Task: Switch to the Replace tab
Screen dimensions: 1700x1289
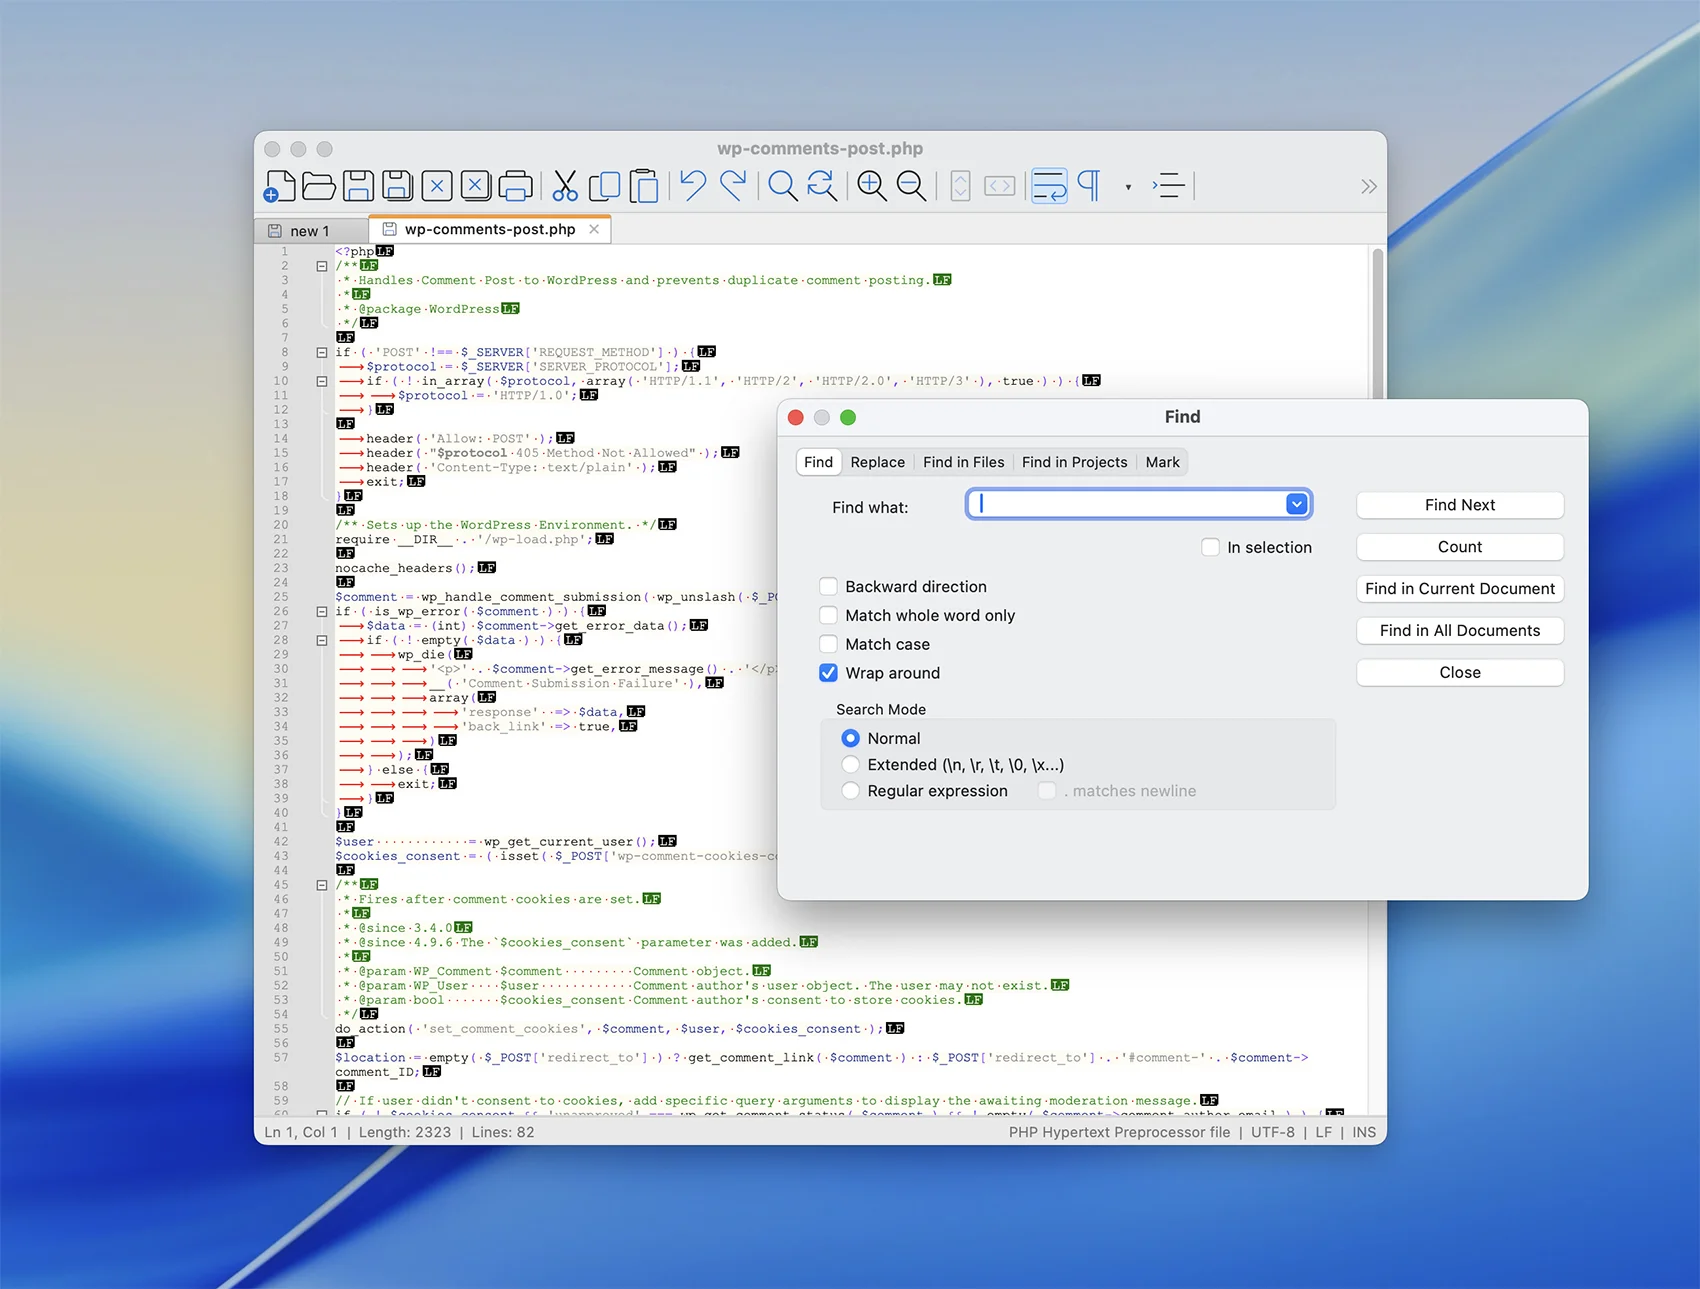Action: 877,462
